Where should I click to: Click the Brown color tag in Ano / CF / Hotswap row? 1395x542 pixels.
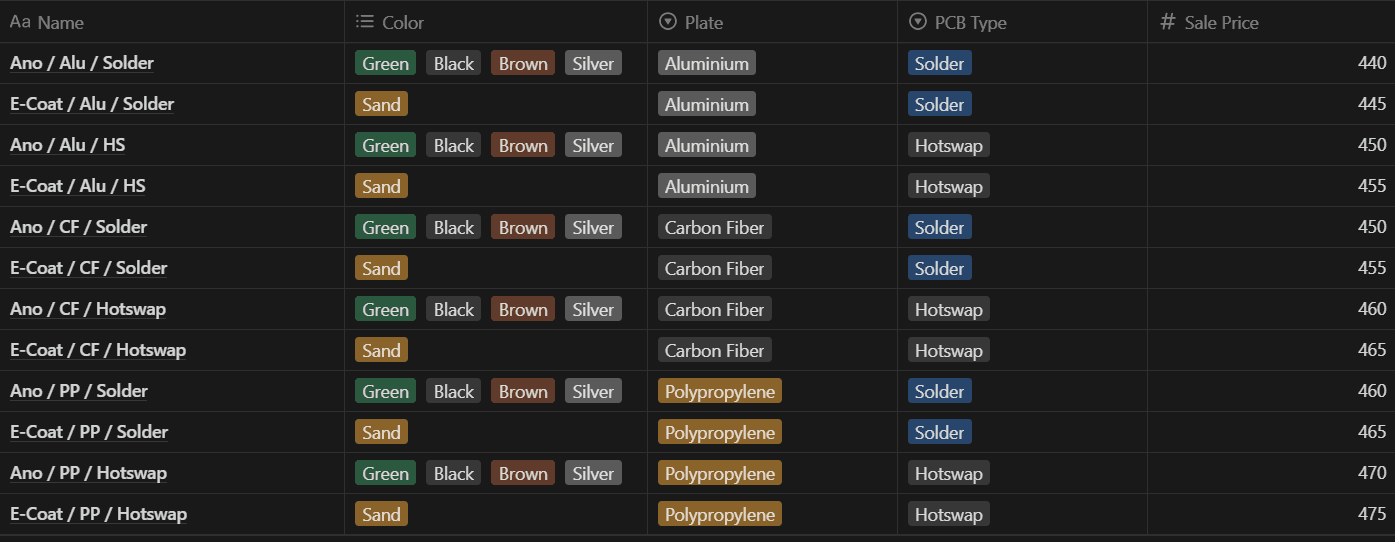[x=523, y=310]
